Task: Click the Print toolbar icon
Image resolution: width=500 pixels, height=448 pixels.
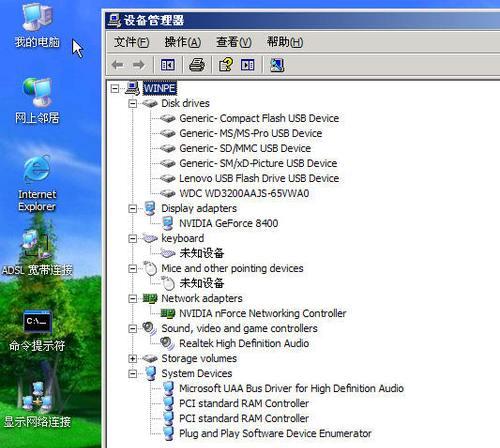Action: coord(197,65)
